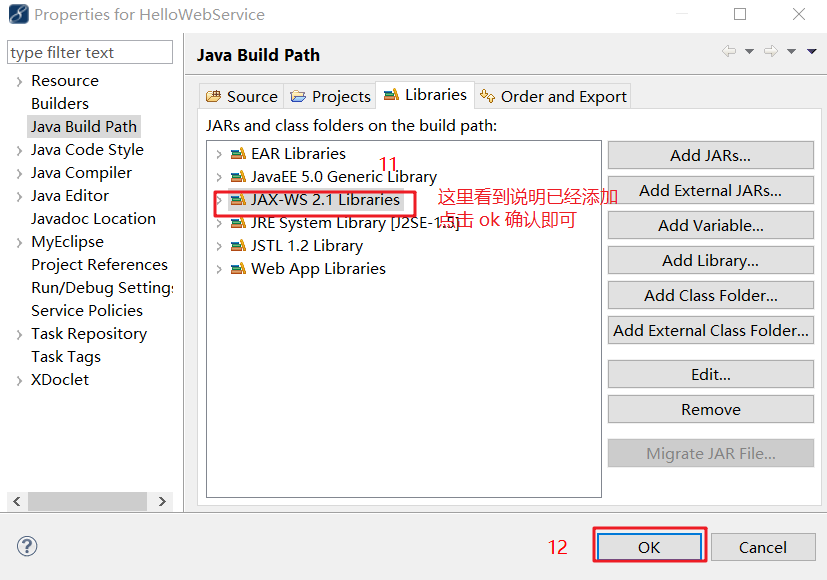Click the Add Library... button

click(x=710, y=260)
